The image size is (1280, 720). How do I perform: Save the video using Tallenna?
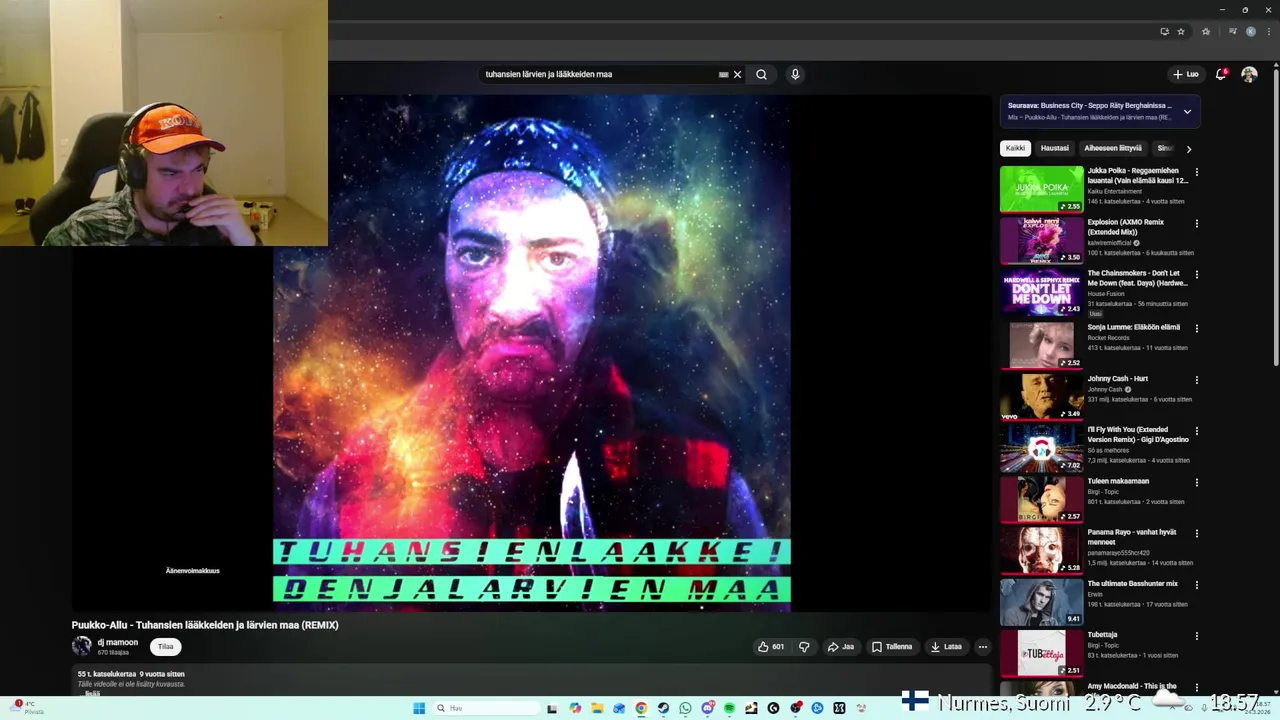pyautogui.click(x=892, y=647)
